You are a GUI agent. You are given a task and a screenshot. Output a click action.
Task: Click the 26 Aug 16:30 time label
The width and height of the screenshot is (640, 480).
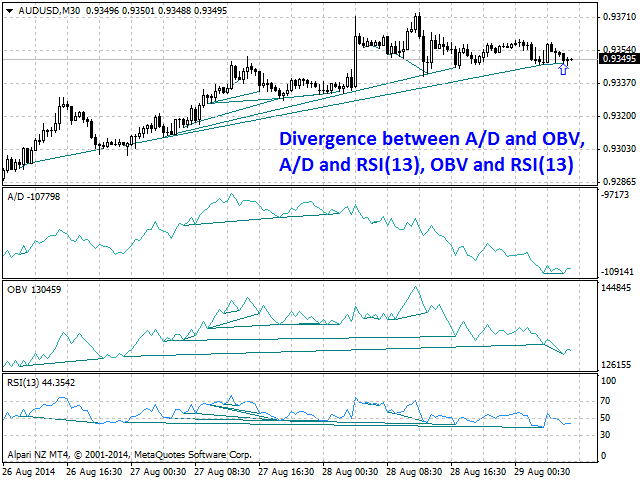point(94,472)
